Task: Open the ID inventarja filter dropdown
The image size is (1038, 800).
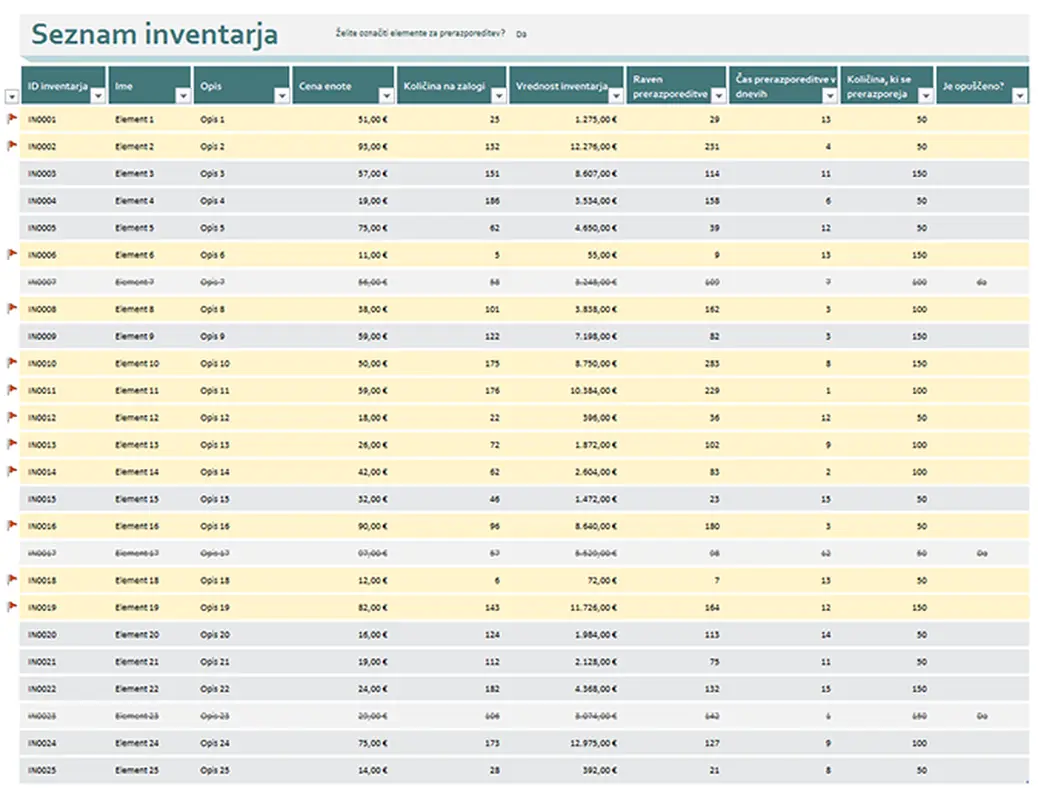Action: pos(98,96)
